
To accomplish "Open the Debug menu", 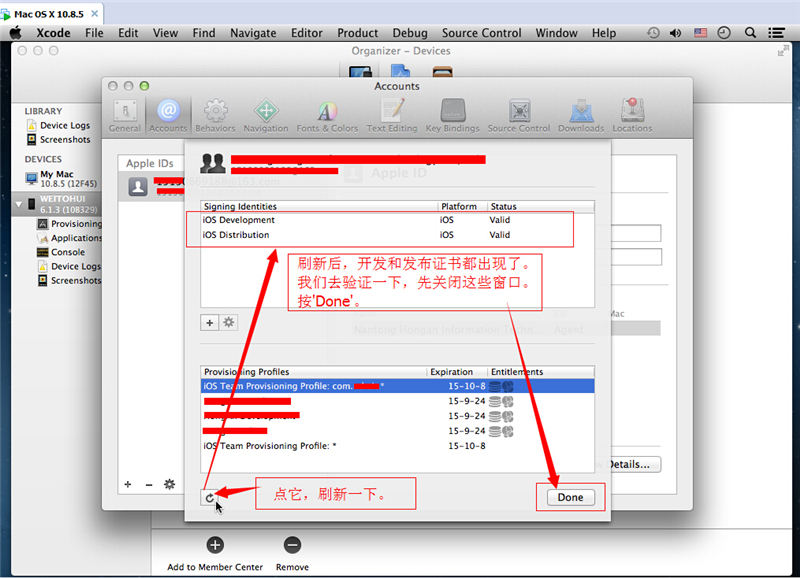I will (410, 33).
